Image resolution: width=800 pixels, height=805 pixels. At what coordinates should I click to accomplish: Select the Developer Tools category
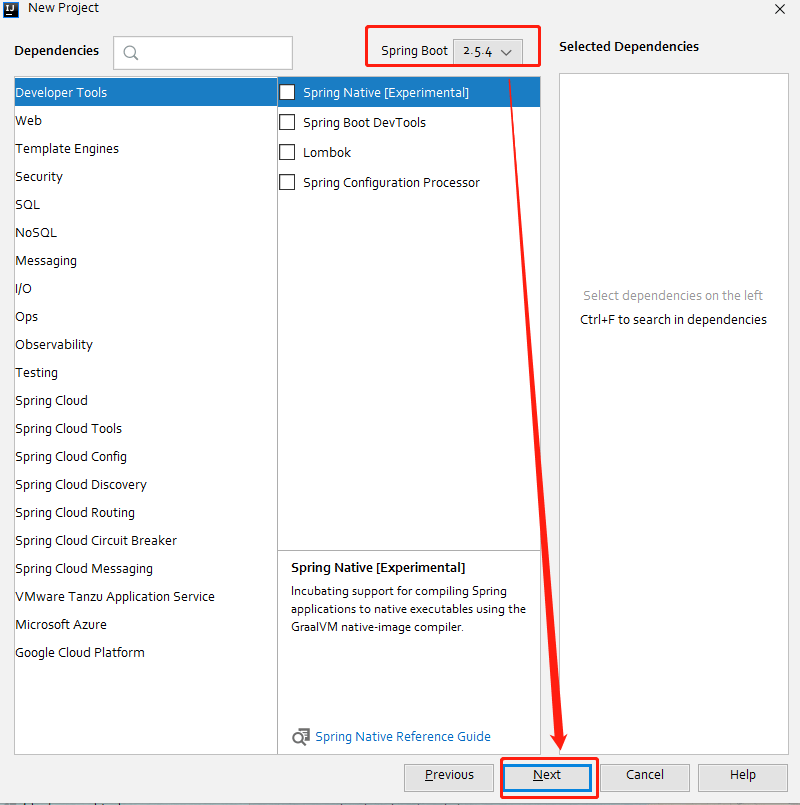click(x=146, y=92)
